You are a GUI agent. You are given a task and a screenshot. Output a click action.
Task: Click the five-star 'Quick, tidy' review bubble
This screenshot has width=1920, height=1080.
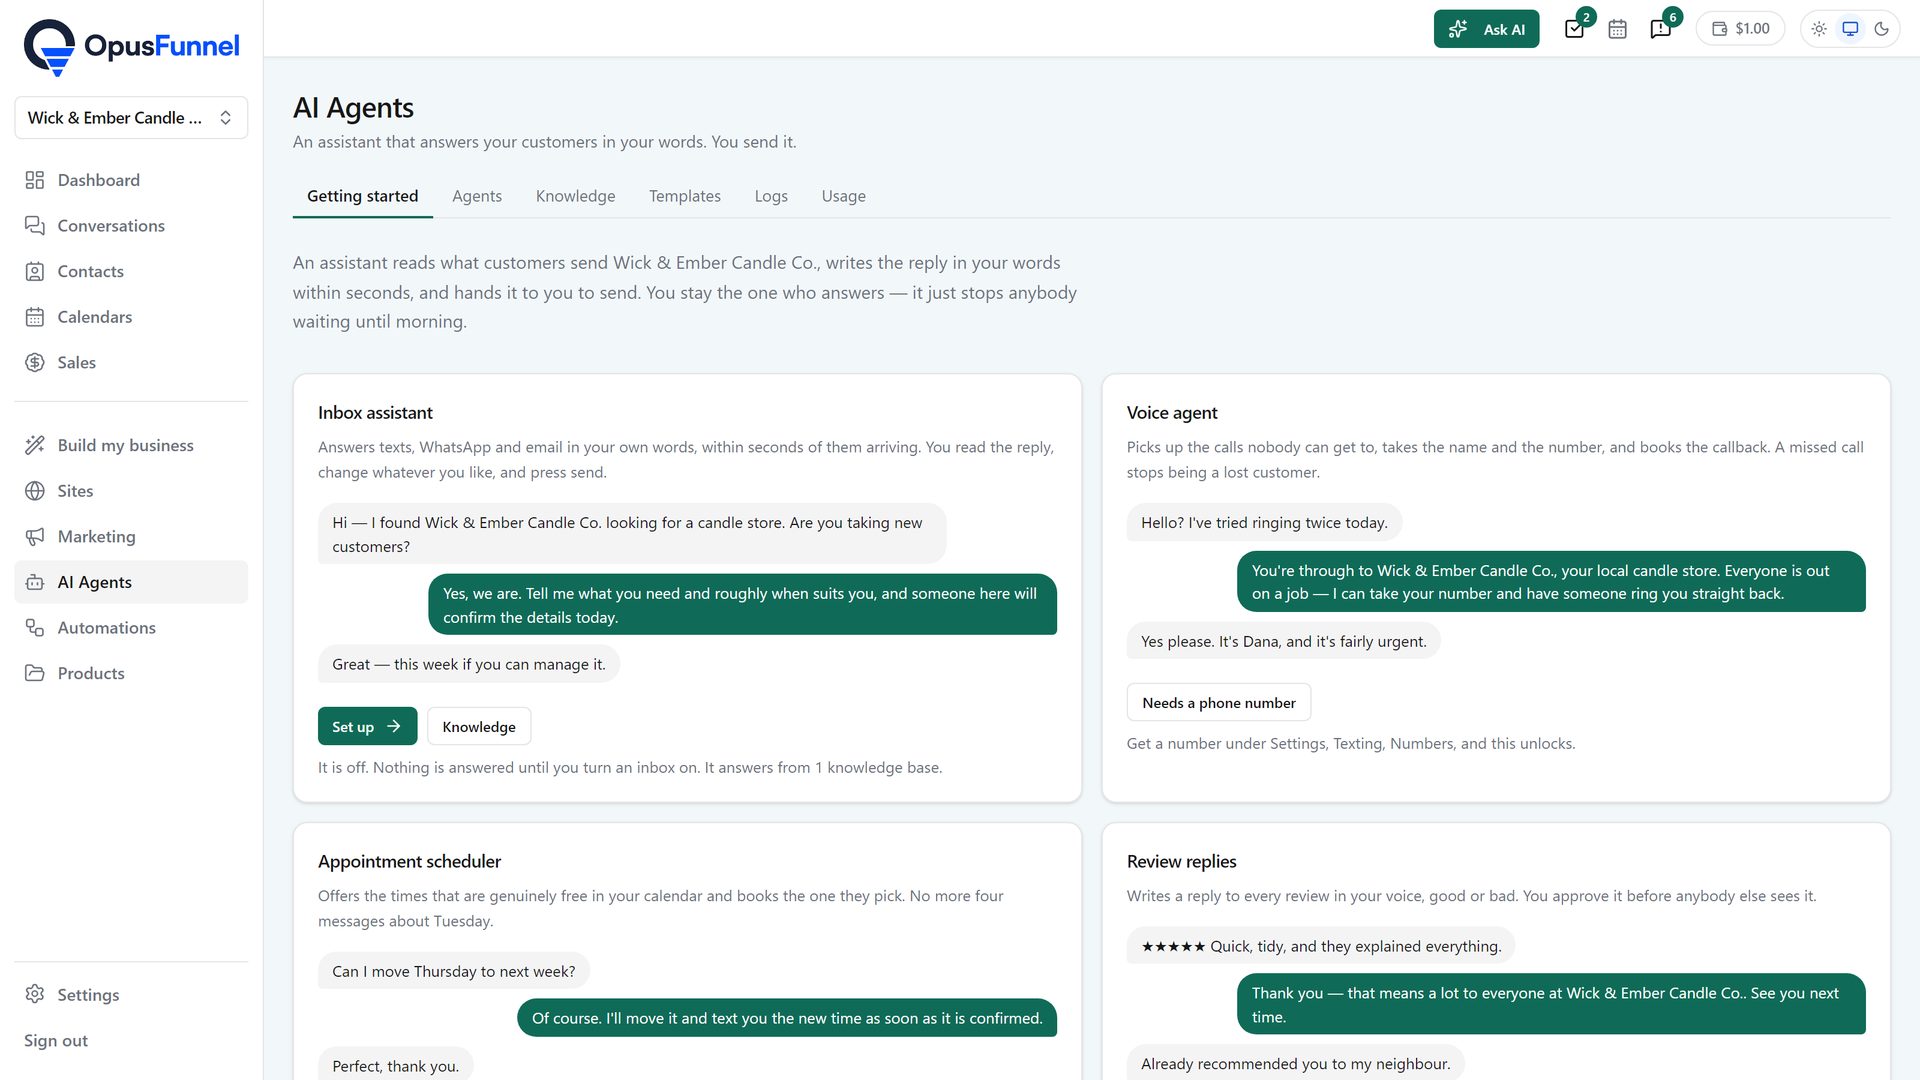point(1321,947)
